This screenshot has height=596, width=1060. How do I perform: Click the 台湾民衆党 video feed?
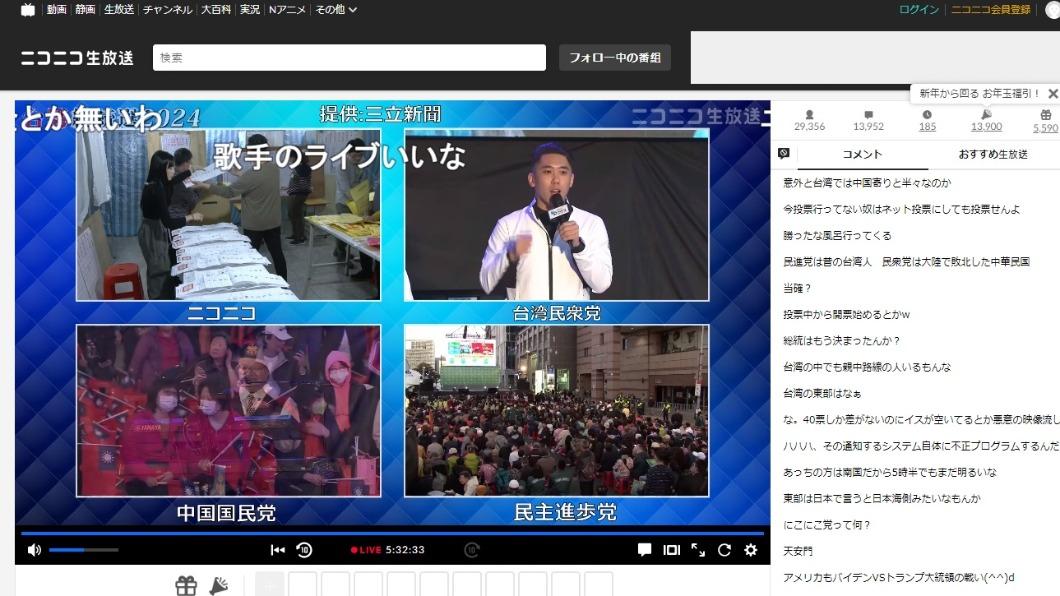pos(556,216)
